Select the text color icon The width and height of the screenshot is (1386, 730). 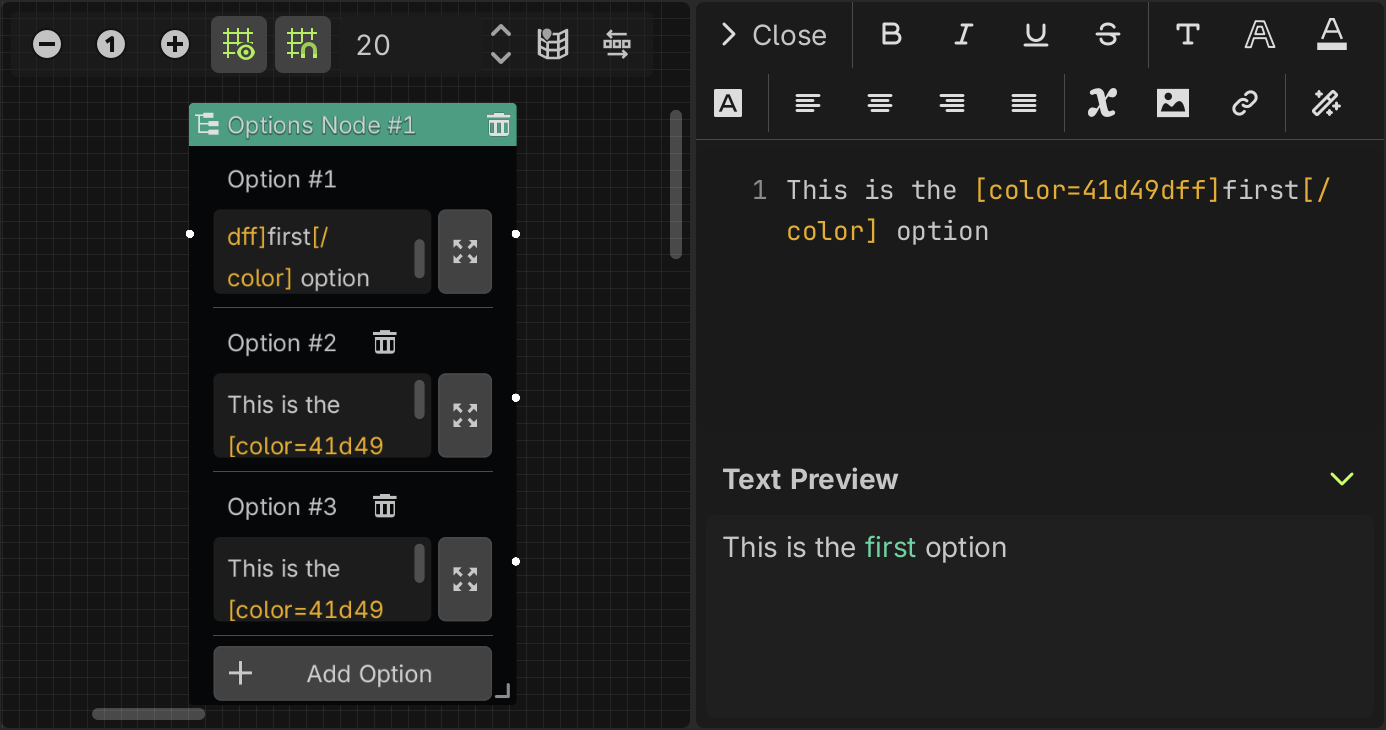[x=1331, y=35]
